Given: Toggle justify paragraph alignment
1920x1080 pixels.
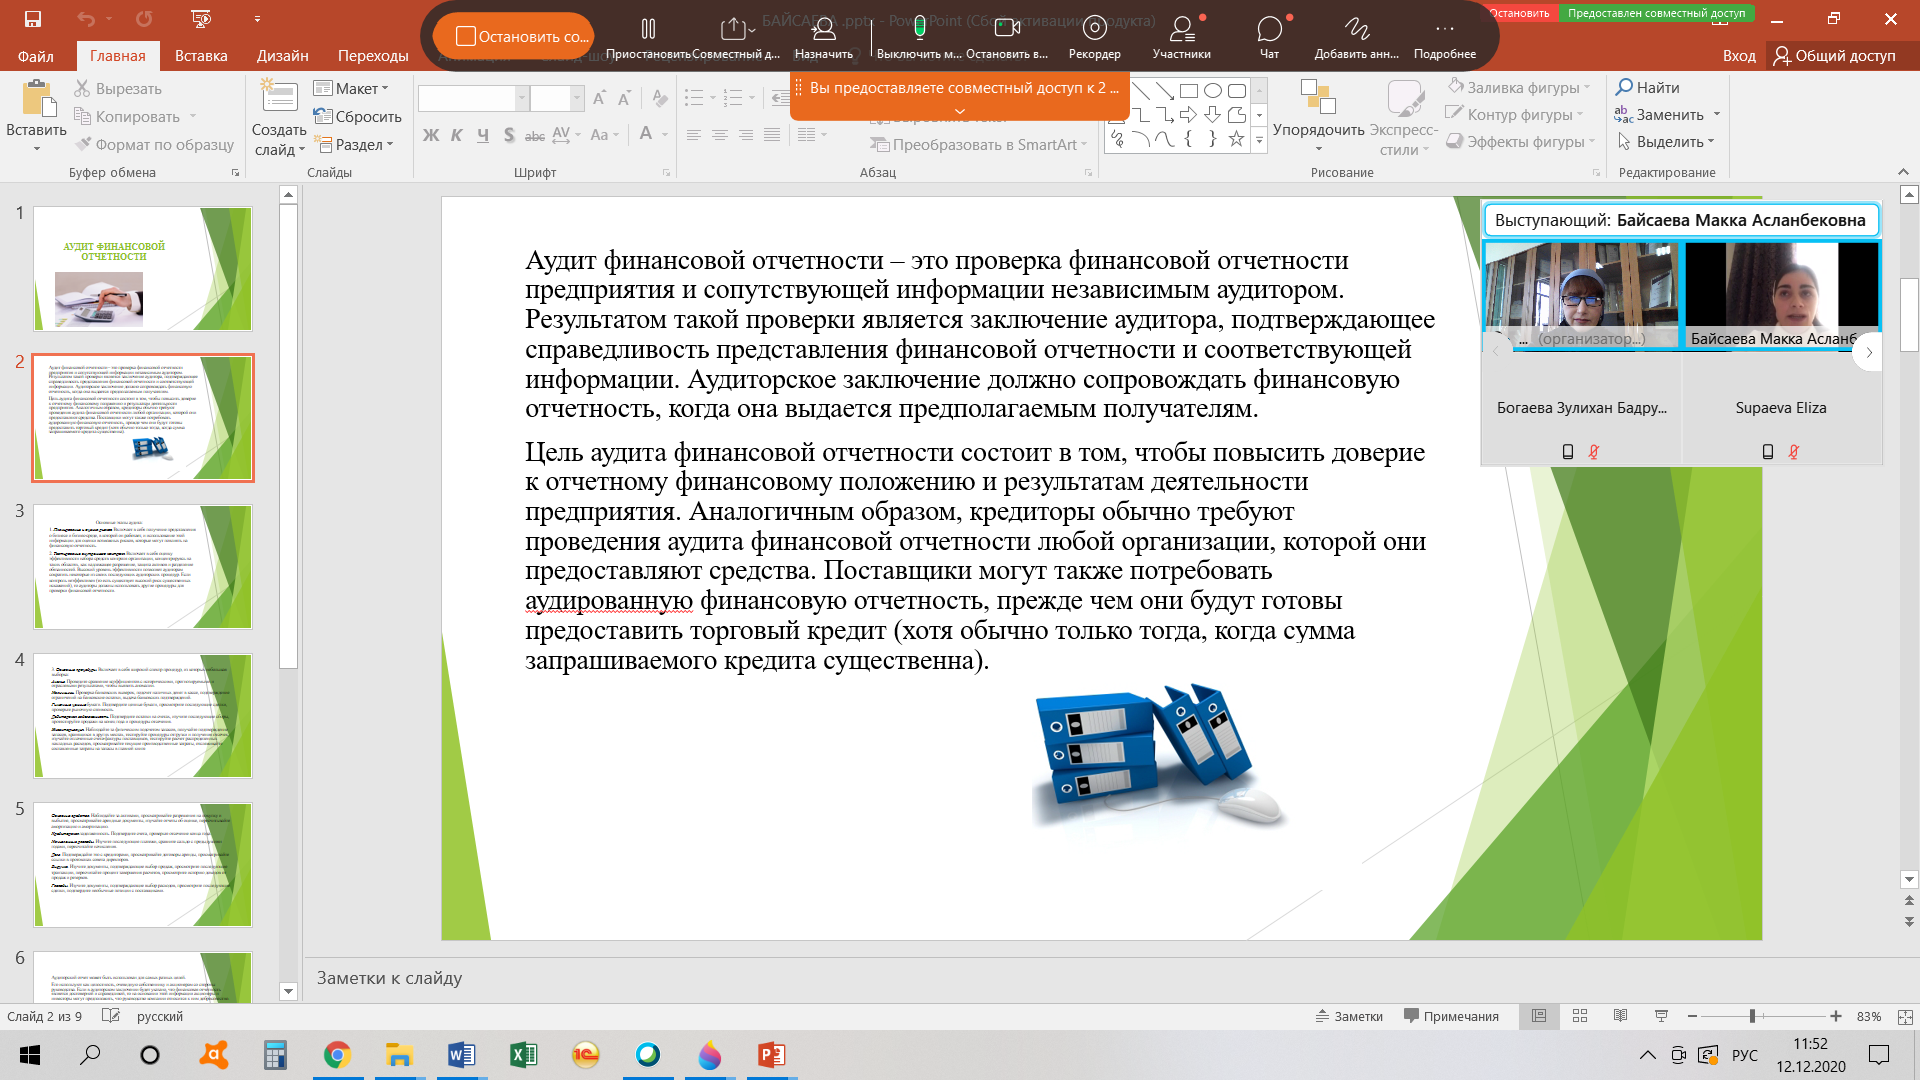Looking at the screenshot, I should 771,135.
